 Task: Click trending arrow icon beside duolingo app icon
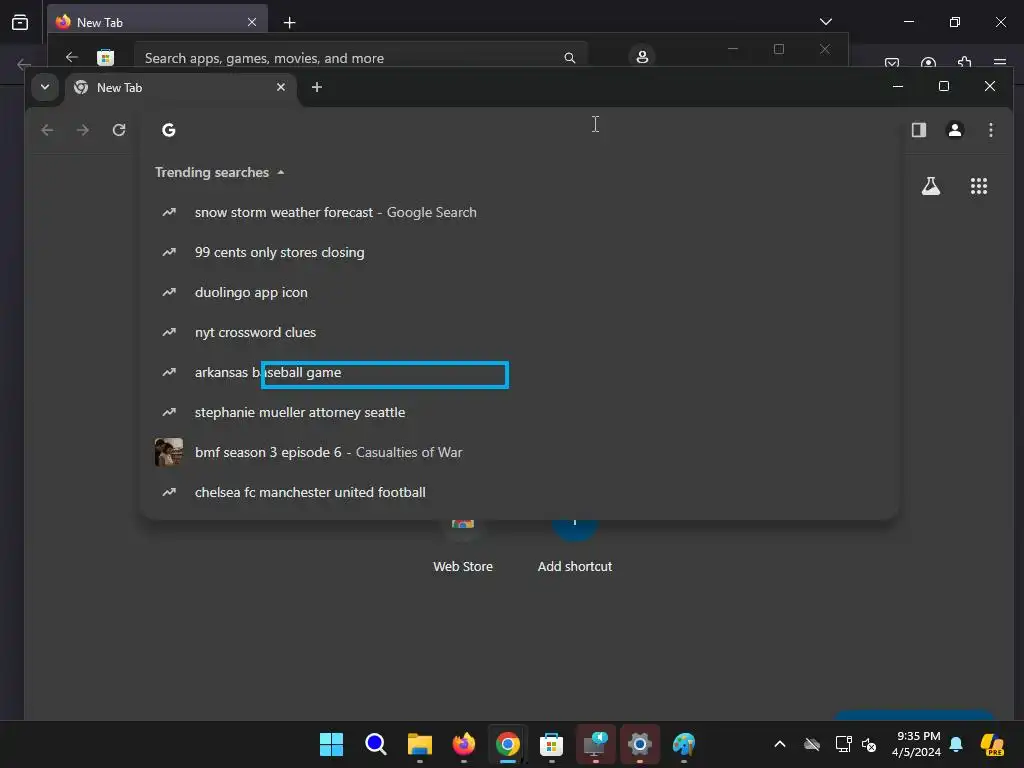click(168, 292)
